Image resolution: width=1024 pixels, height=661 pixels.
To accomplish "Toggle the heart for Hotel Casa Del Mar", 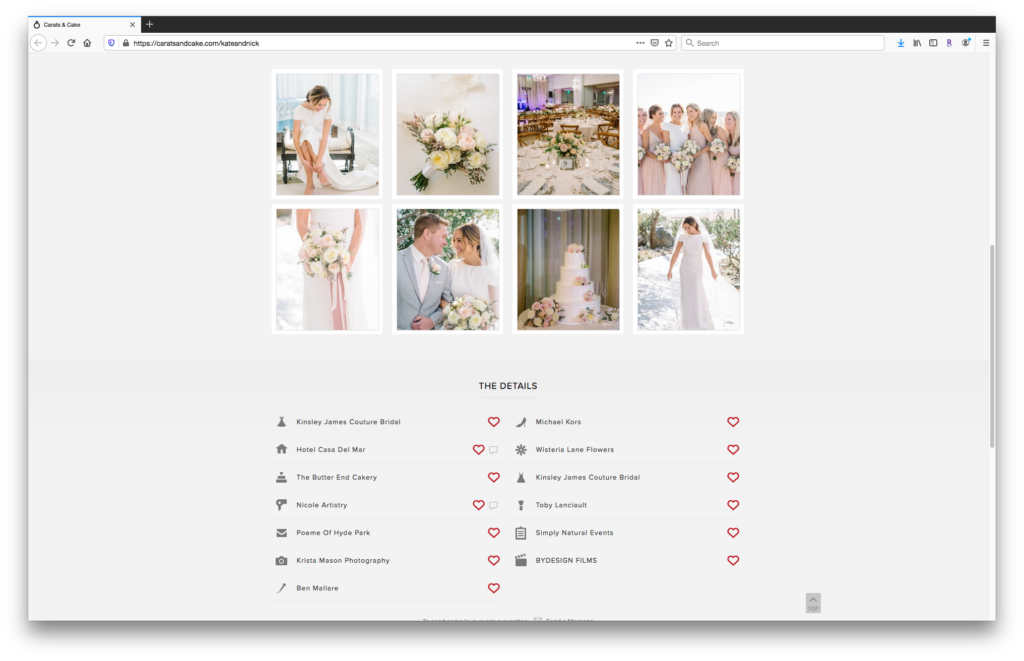I will pos(479,449).
